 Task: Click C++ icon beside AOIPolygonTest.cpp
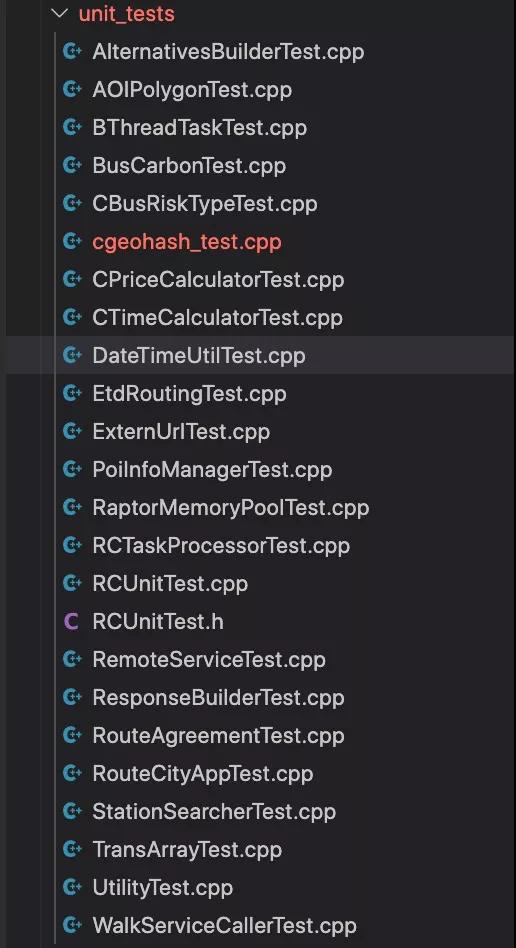72,89
